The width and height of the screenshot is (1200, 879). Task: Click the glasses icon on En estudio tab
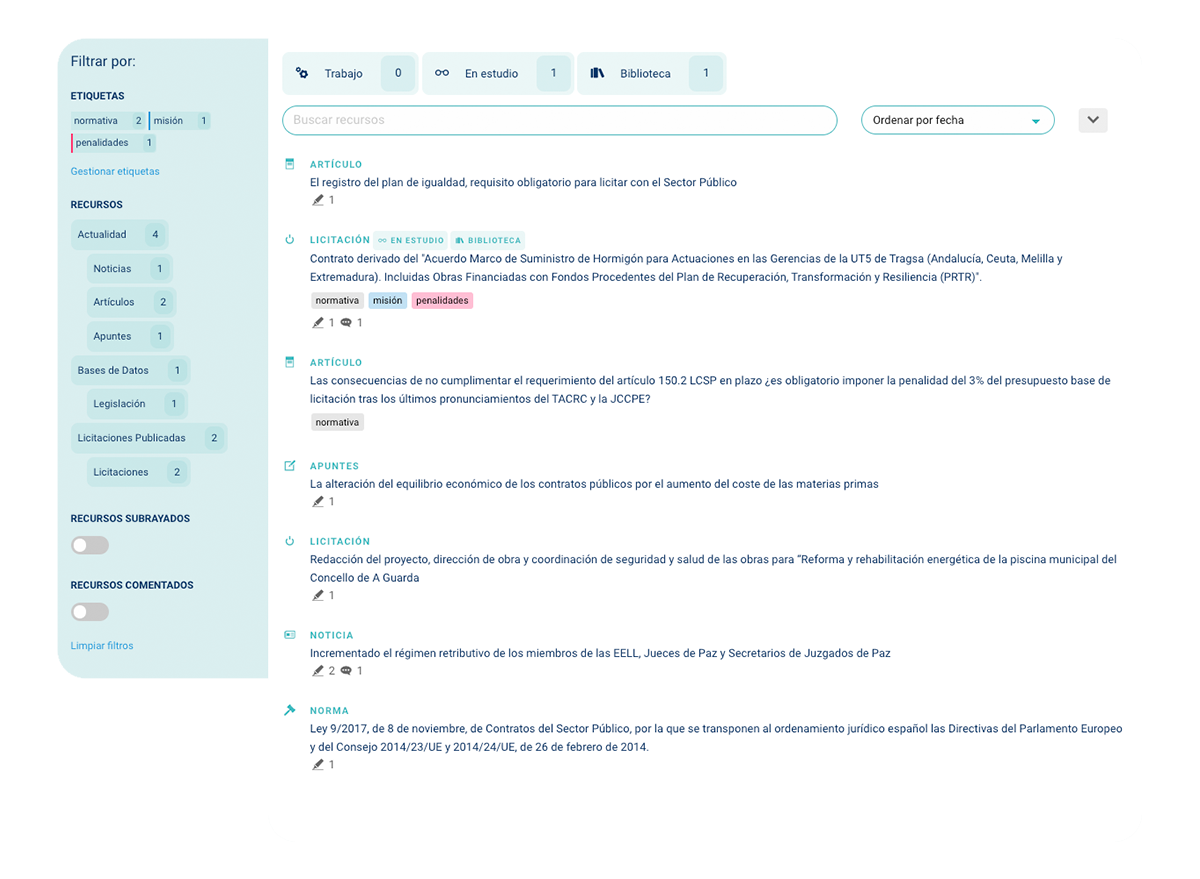[442, 73]
